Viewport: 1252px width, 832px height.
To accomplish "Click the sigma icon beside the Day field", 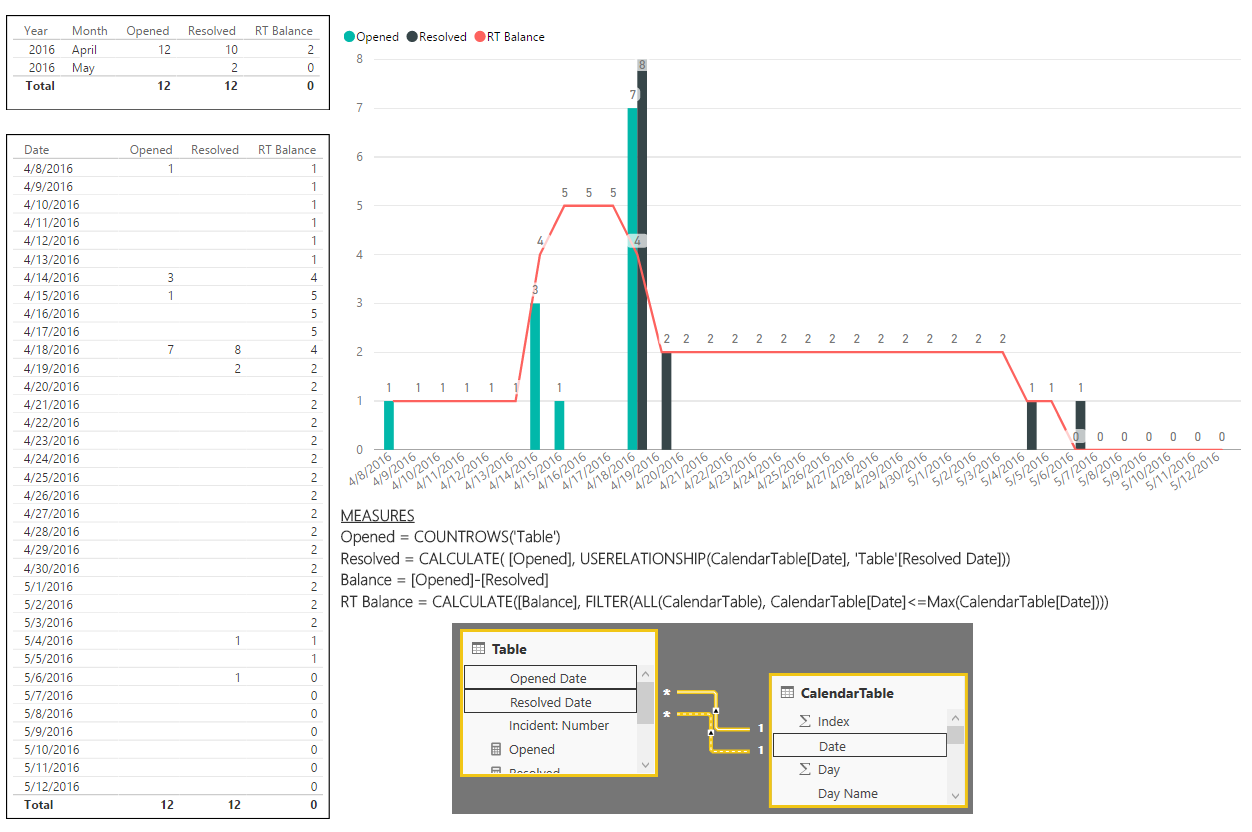I will click(x=805, y=769).
